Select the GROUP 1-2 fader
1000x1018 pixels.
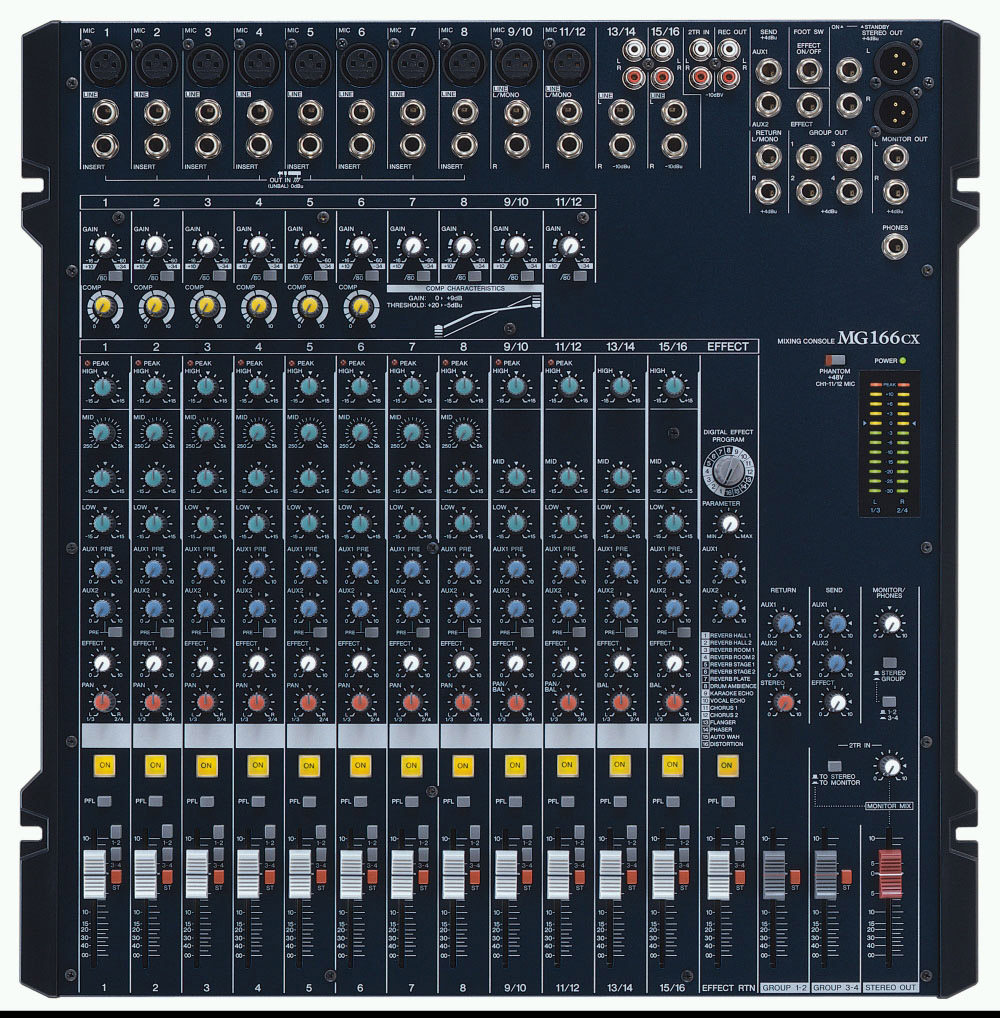coord(773,875)
